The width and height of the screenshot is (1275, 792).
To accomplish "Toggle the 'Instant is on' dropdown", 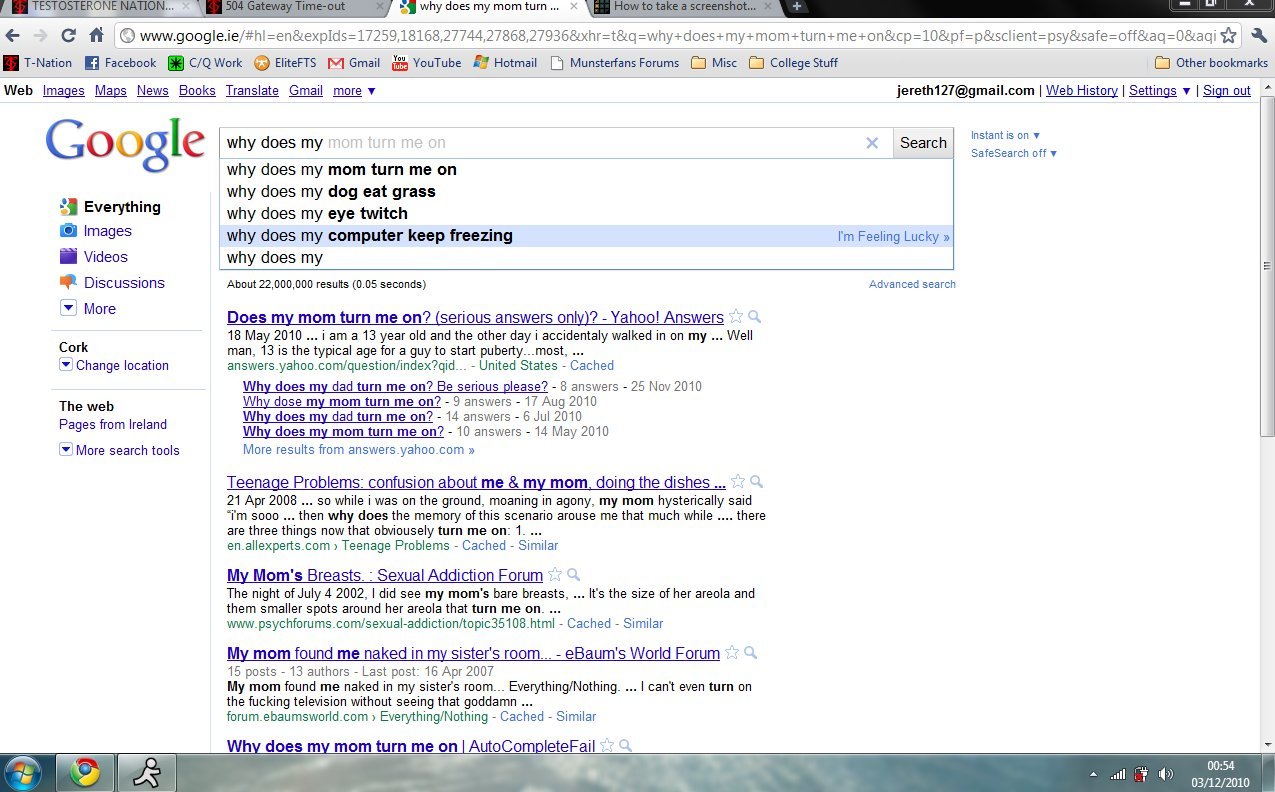I will tap(1005, 135).
